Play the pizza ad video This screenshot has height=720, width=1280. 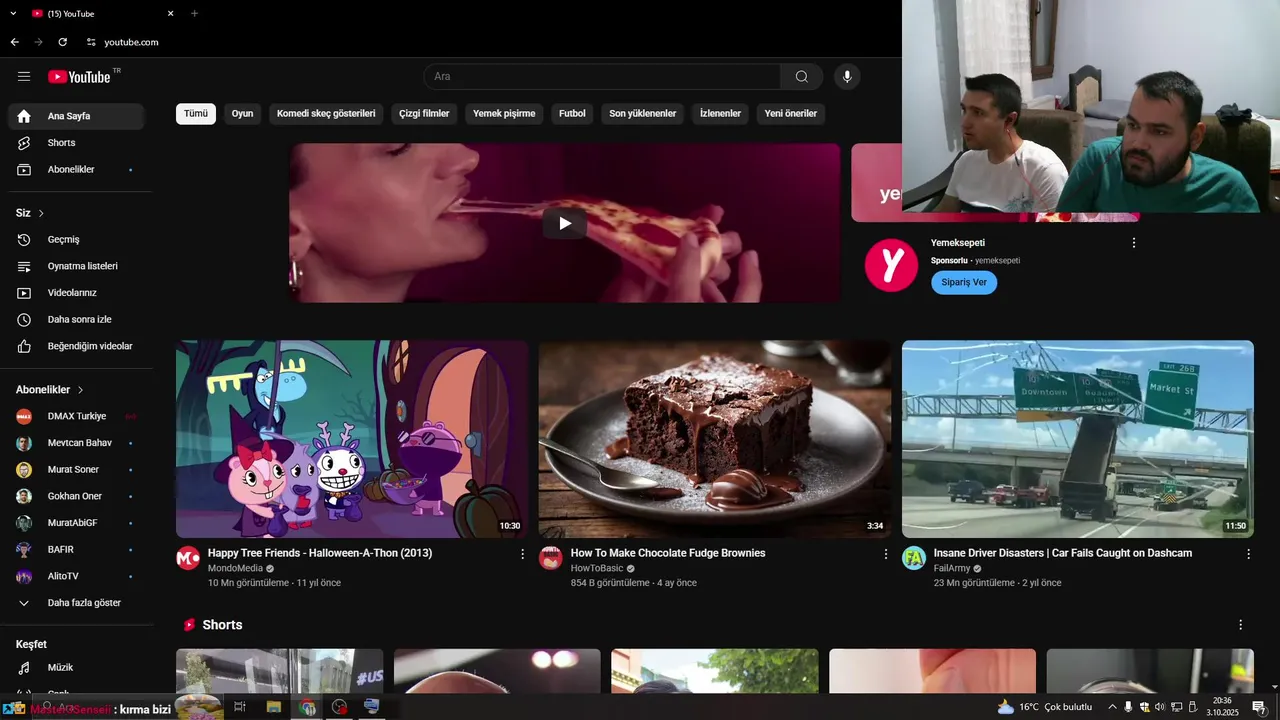565,223
